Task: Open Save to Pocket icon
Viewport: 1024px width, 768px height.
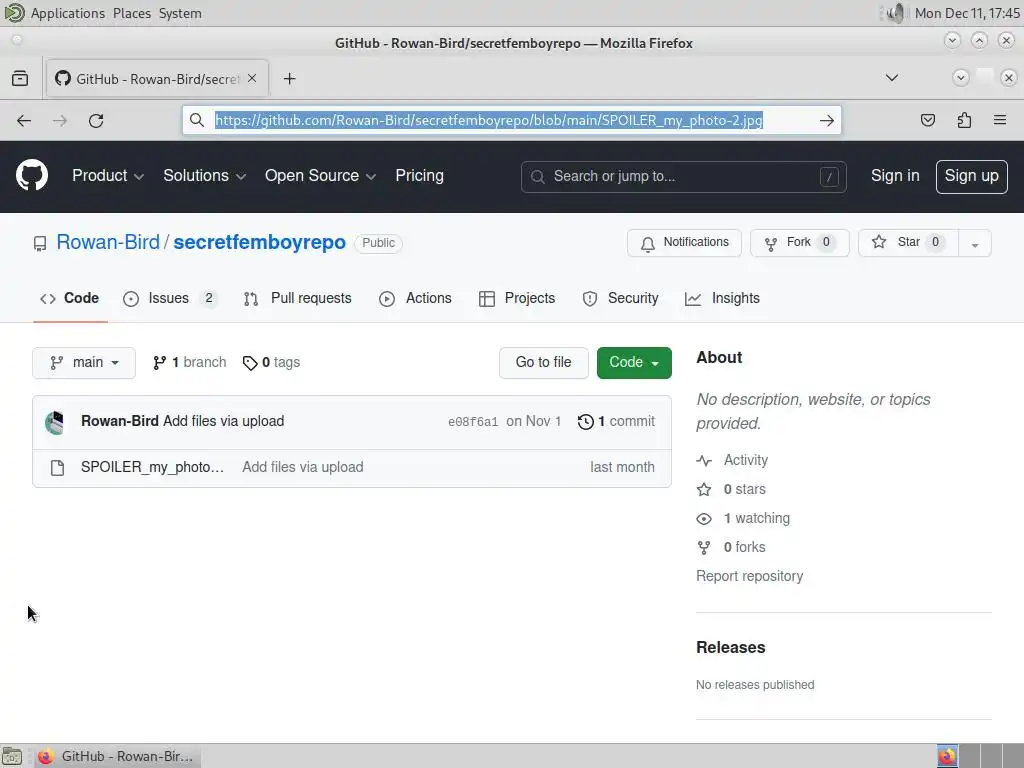Action: [x=927, y=120]
